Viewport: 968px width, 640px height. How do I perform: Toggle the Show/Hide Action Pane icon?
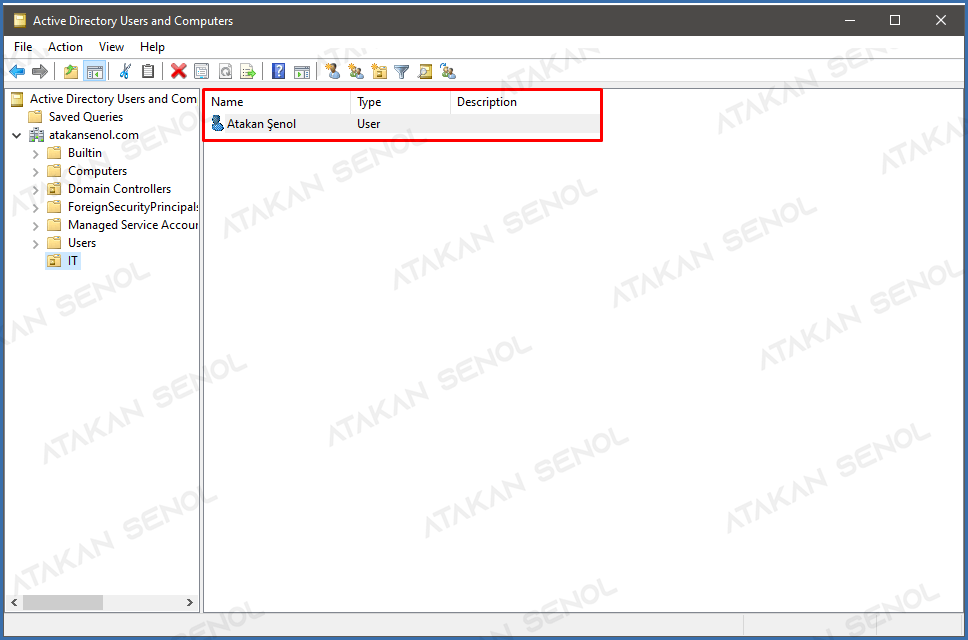click(x=302, y=72)
